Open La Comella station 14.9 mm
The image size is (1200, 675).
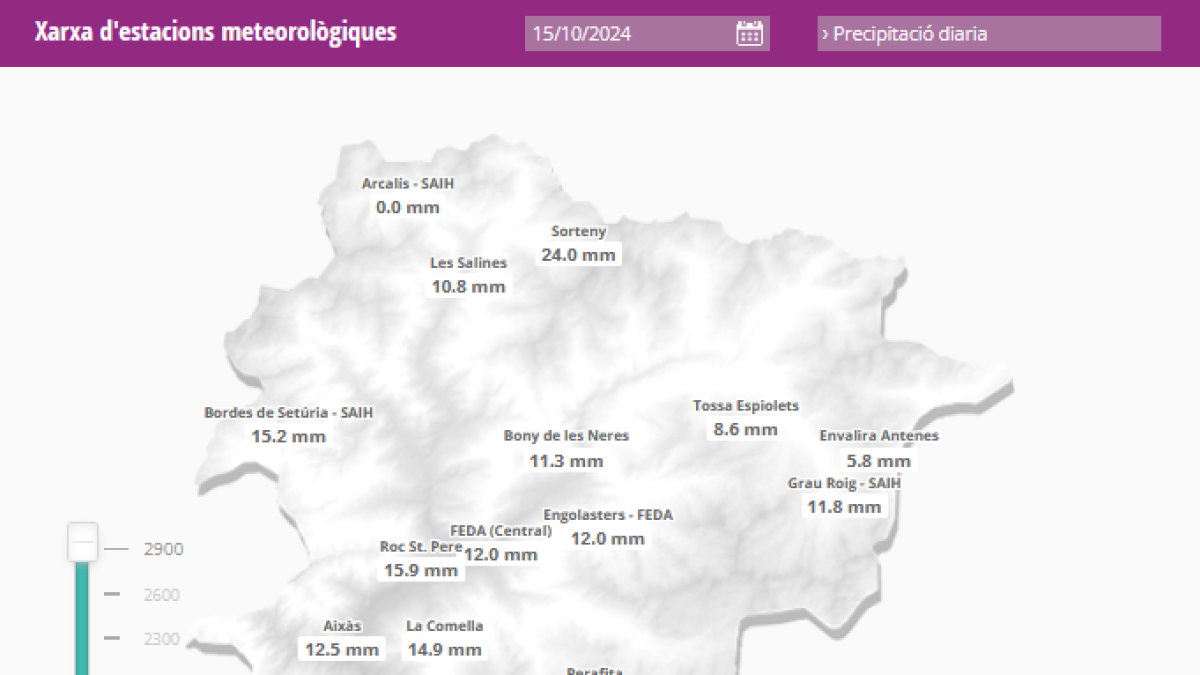pyautogui.click(x=444, y=650)
